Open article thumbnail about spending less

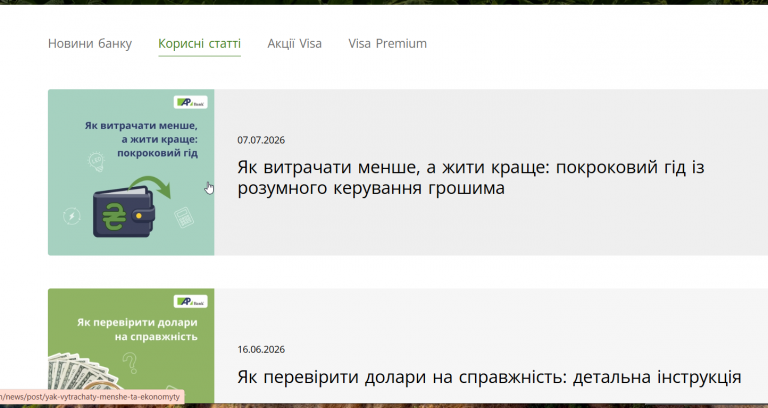click(131, 172)
